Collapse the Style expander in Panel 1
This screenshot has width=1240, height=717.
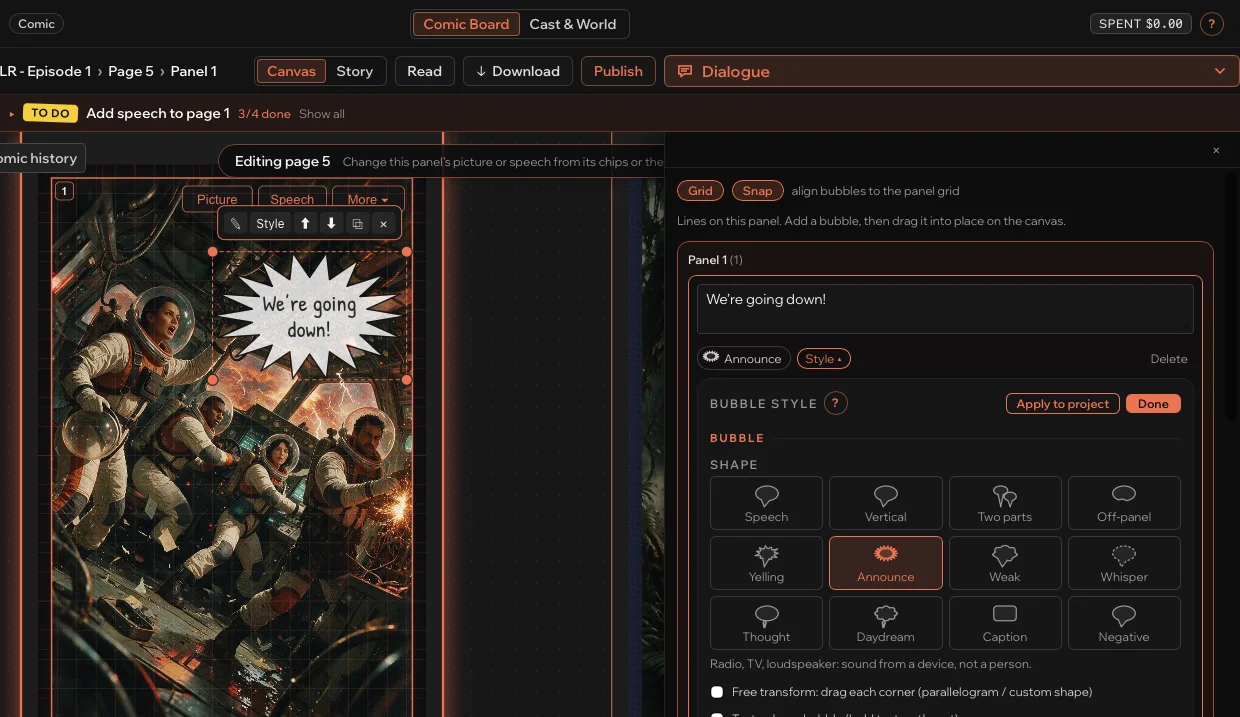coord(824,359)
